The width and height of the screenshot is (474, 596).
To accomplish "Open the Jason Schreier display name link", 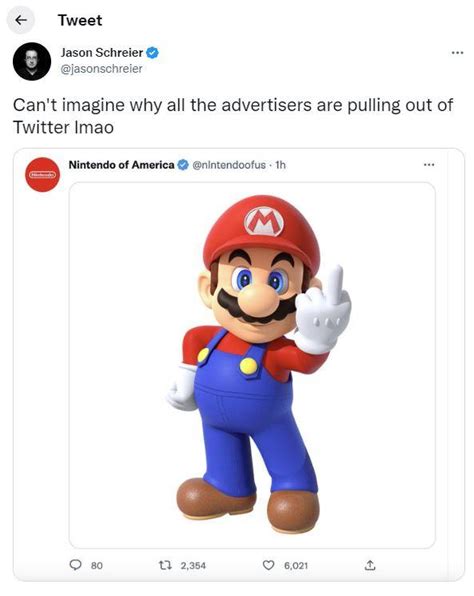I will tap(101, 52).
